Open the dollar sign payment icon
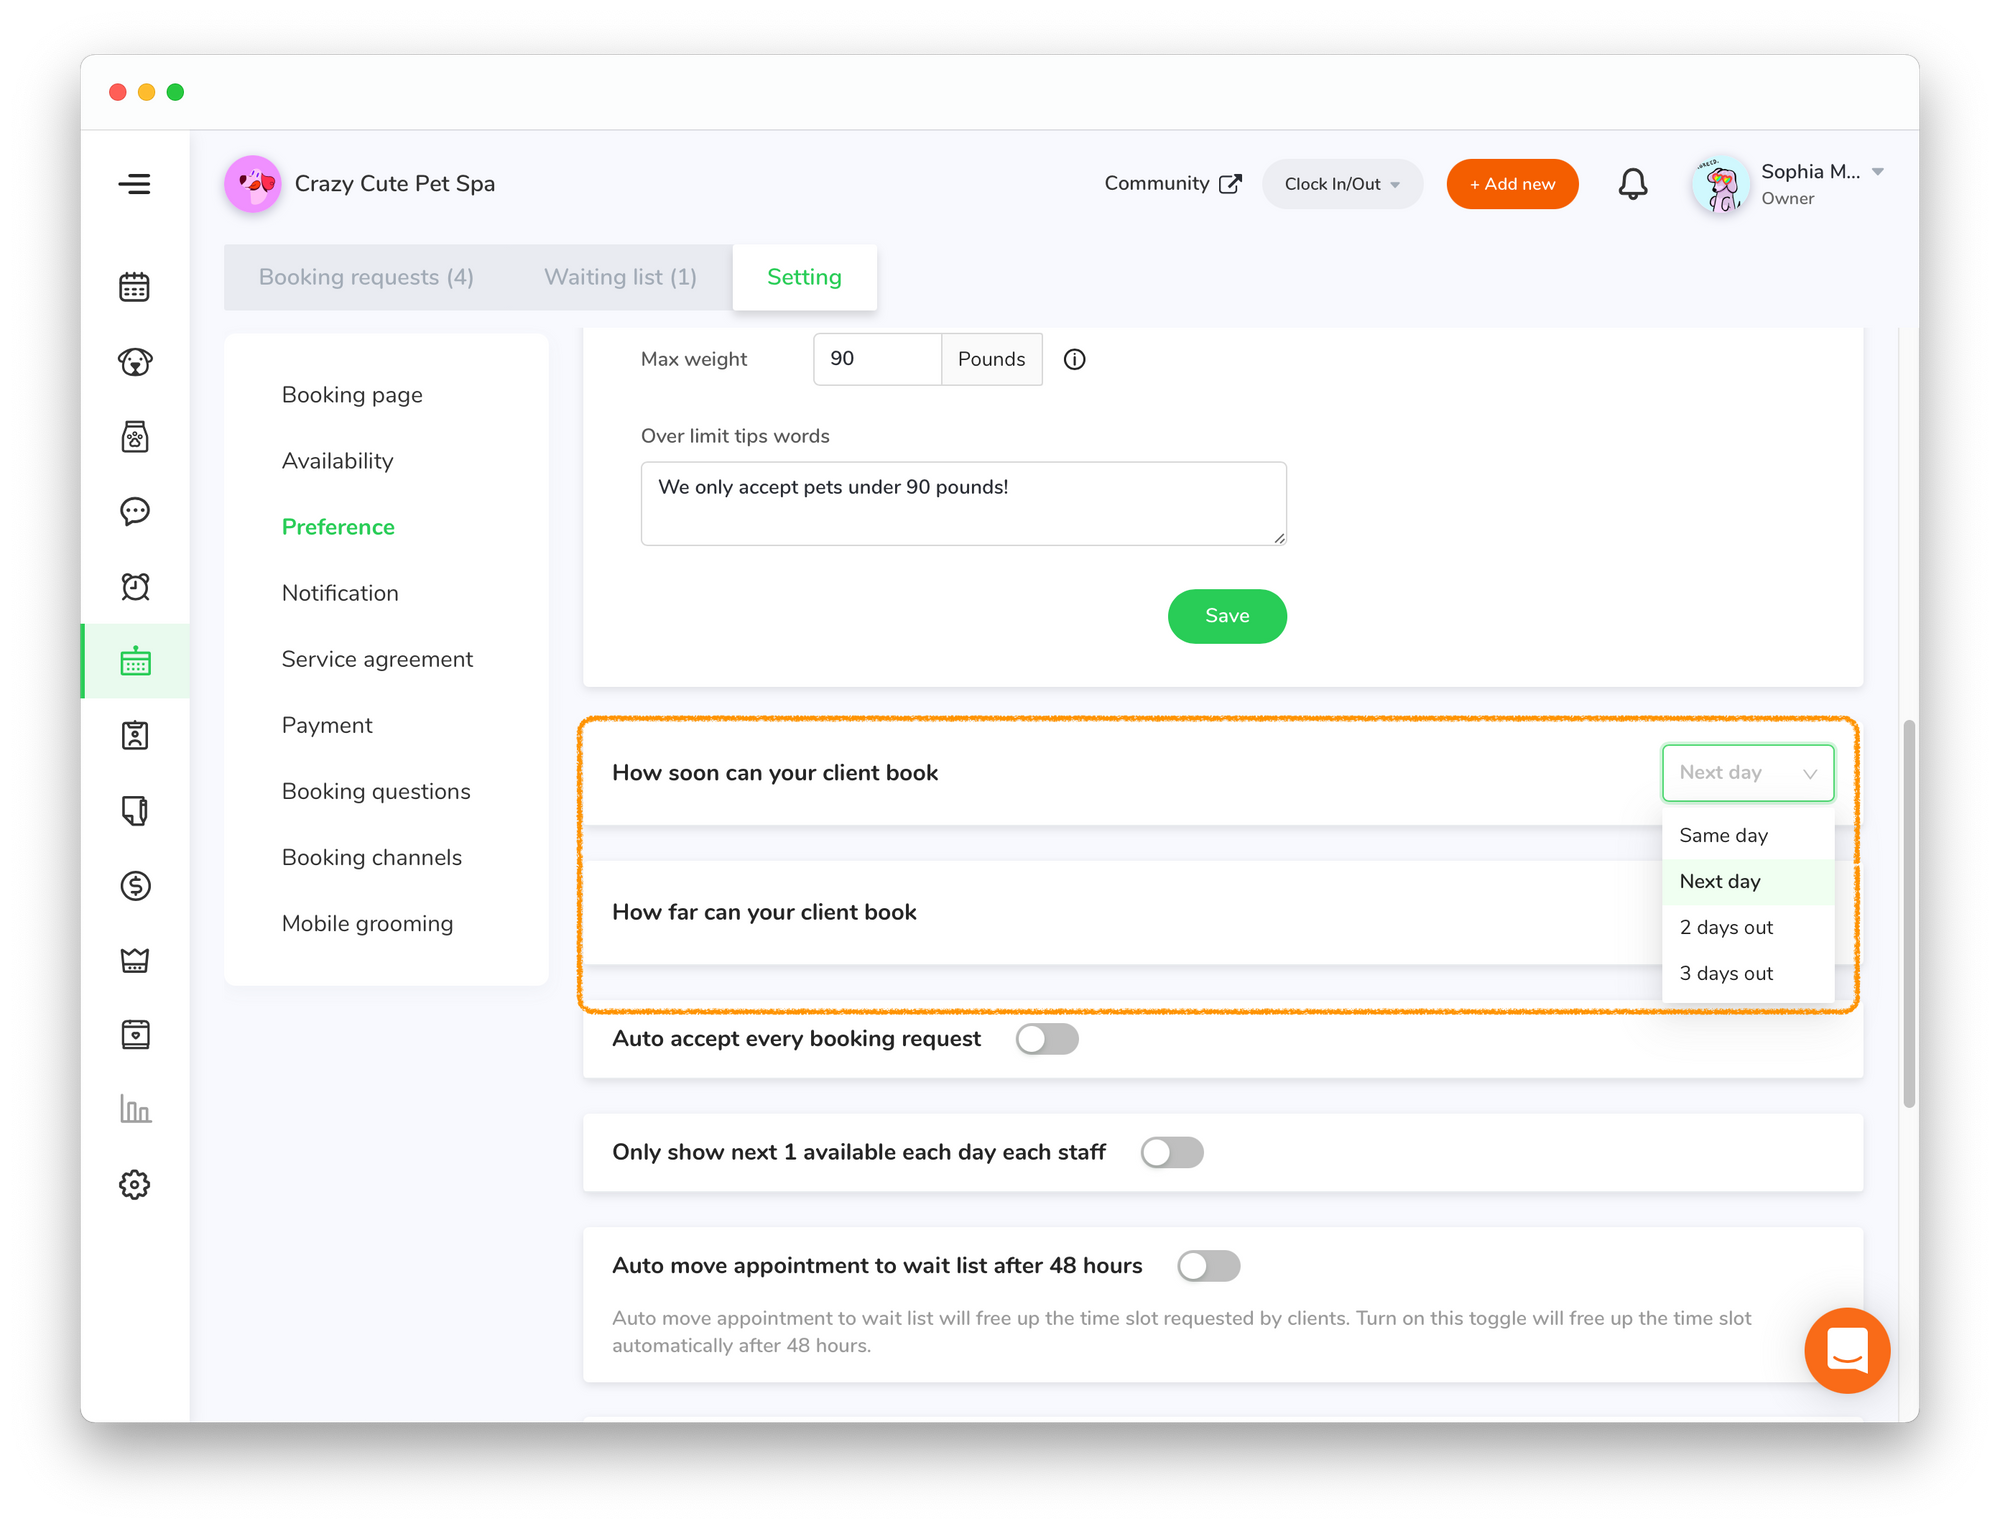This screenshot has width=2000, height=1529. (x=134, y=885)
